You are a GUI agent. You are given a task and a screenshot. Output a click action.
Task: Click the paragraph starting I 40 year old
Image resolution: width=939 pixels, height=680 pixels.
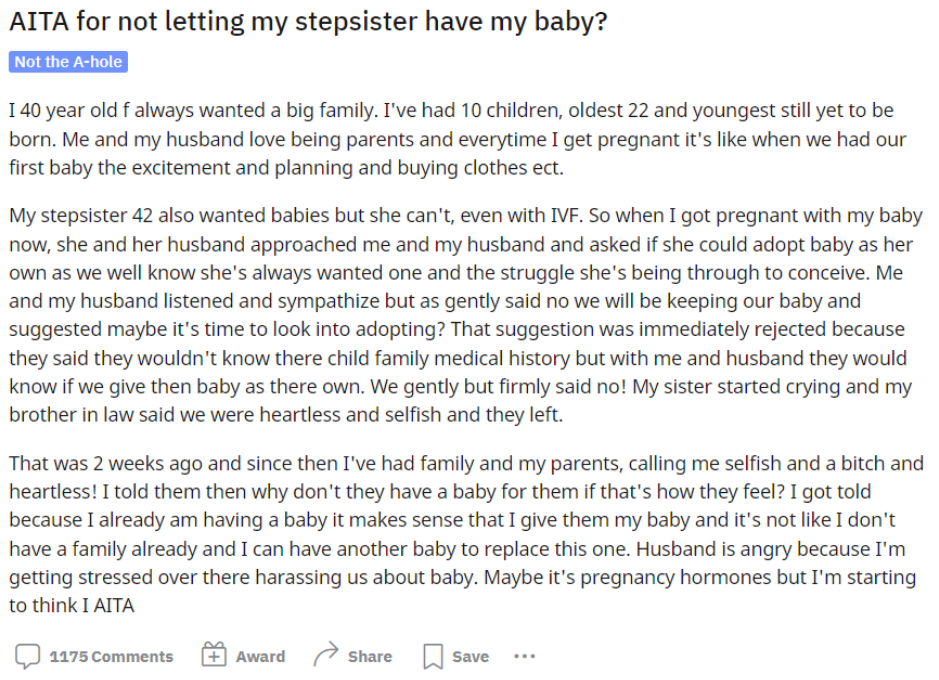click(x=458, y=139)
